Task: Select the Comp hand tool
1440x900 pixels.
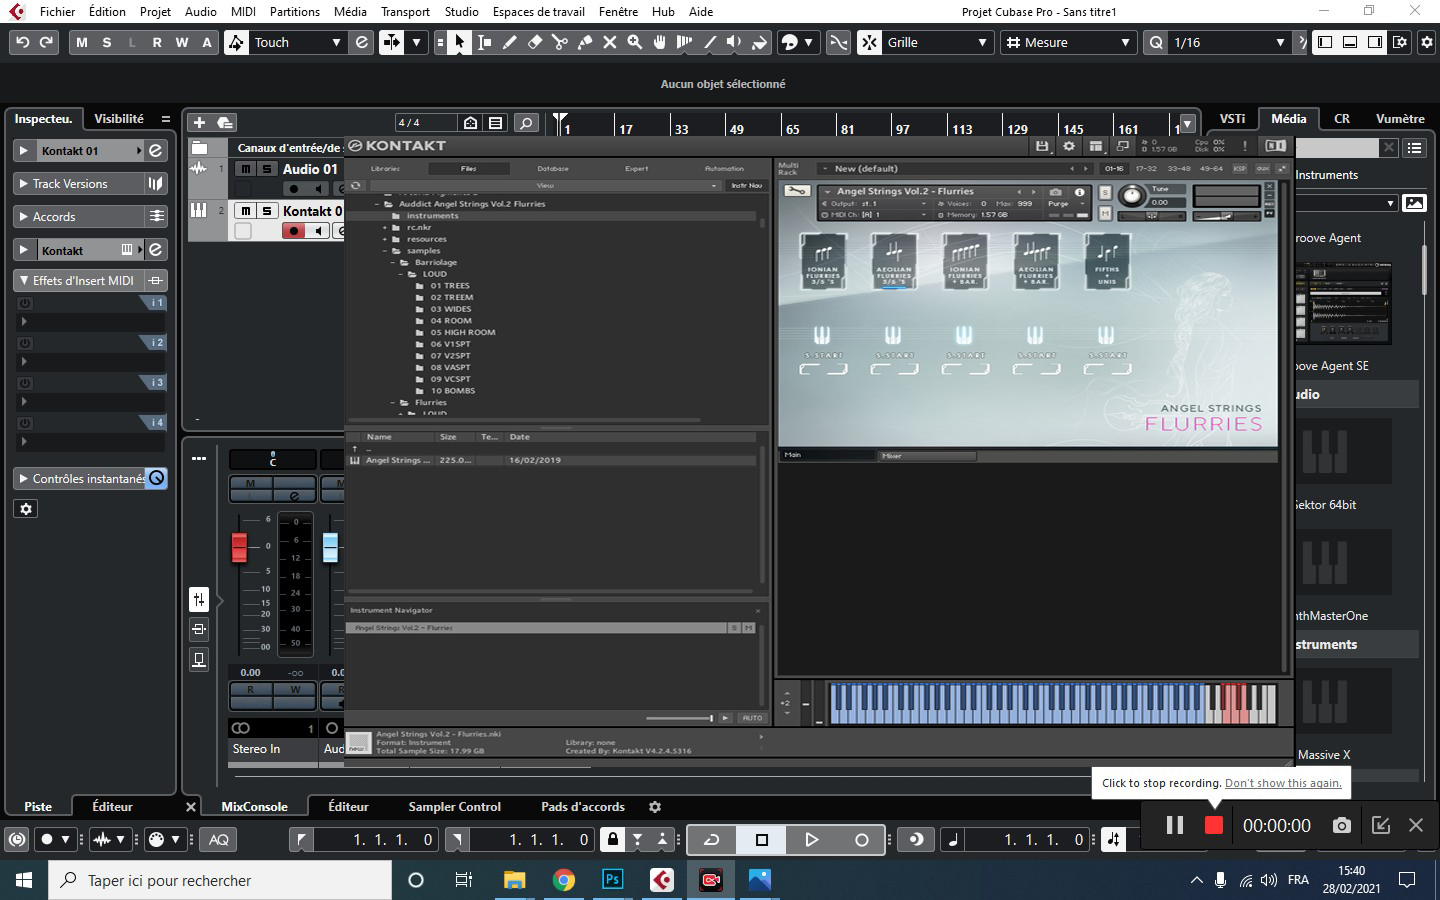Action: (659, 42)
